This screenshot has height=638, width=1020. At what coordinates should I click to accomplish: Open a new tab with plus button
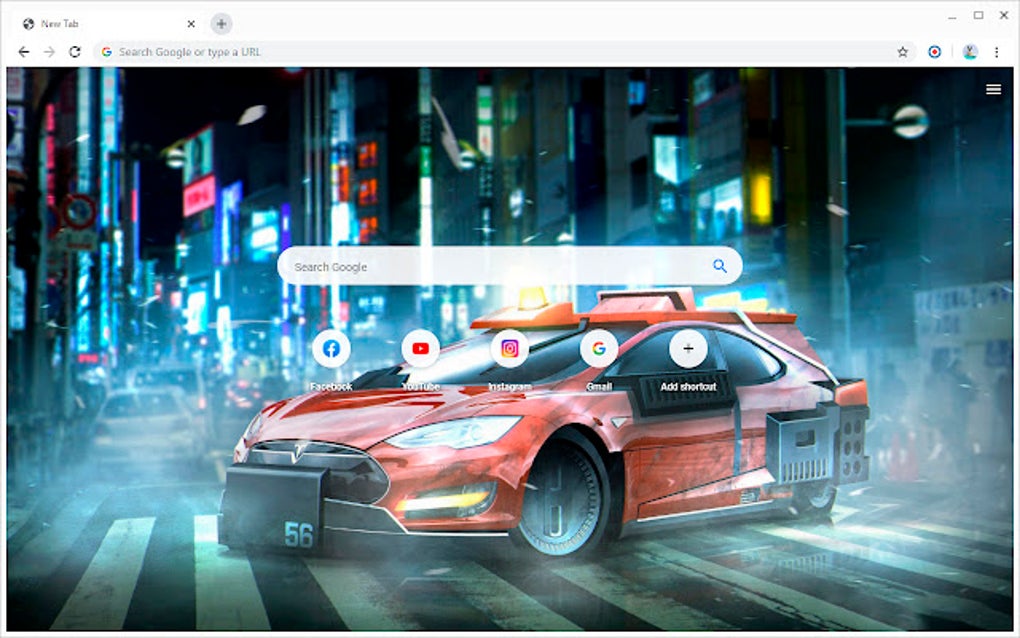click(x=221, y=24)
